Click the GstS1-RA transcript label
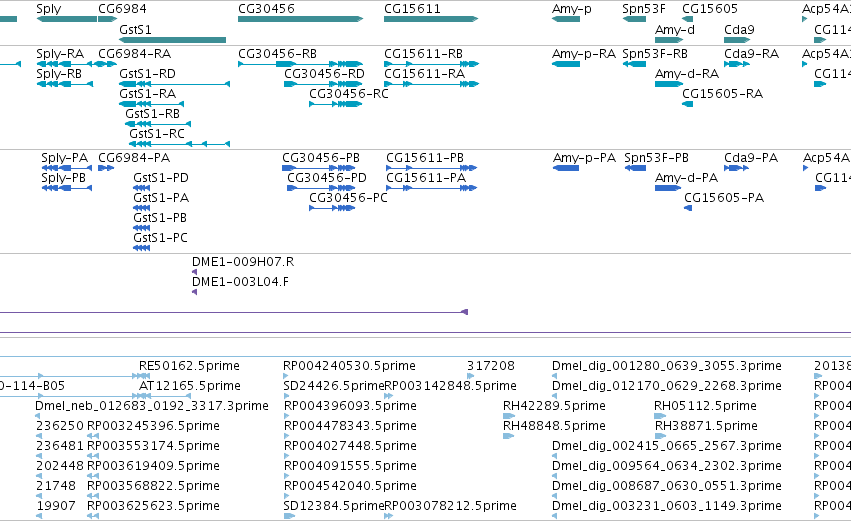The height and width of the screenshot is (521, 851). (148, 94)
